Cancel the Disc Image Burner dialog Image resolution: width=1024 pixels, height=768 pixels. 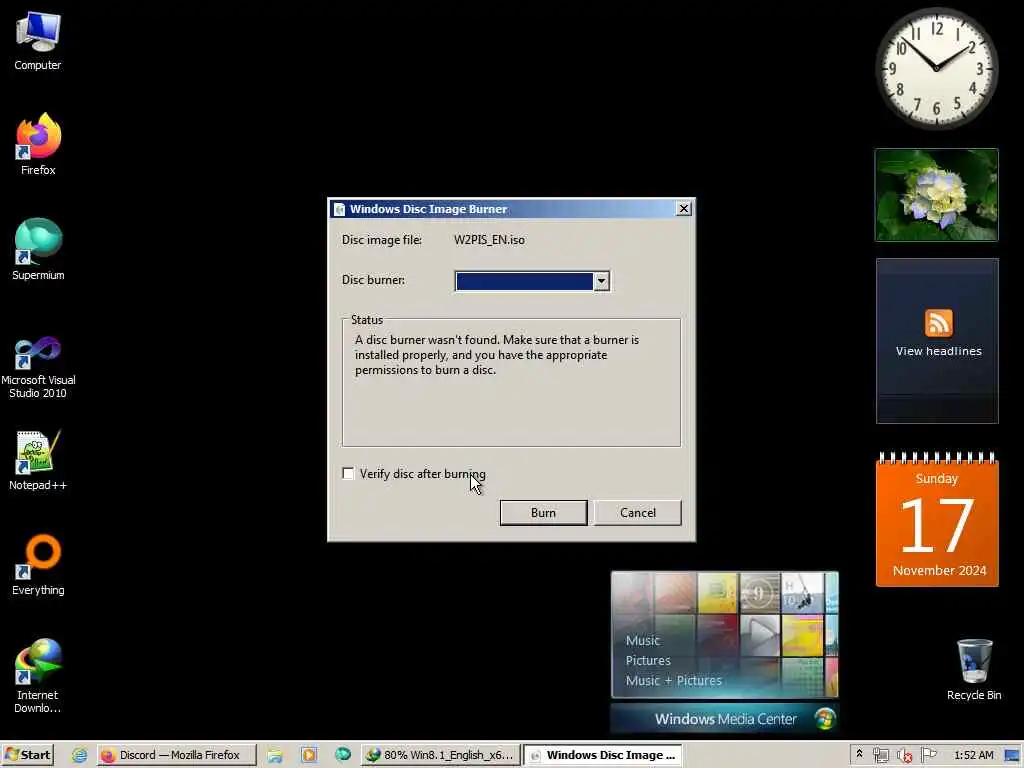[637, 513]
